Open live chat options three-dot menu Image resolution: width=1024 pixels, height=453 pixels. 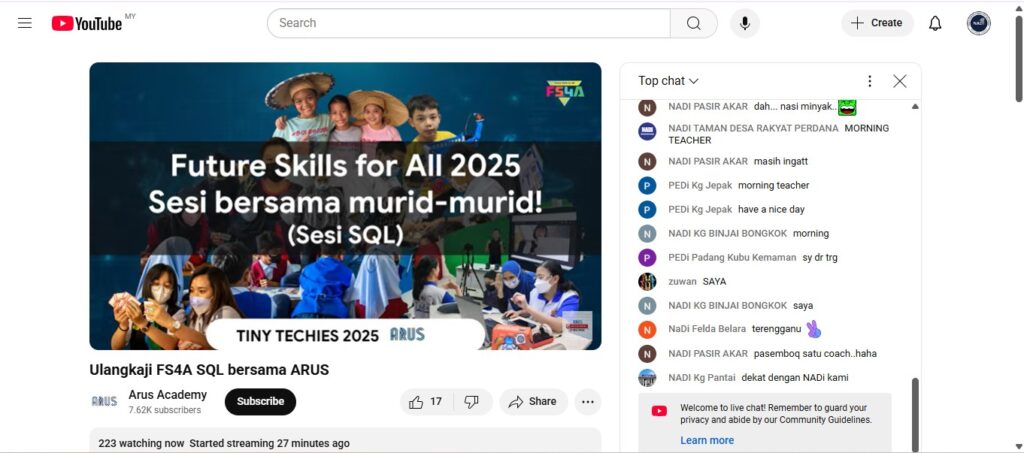(x=869, y=81)
